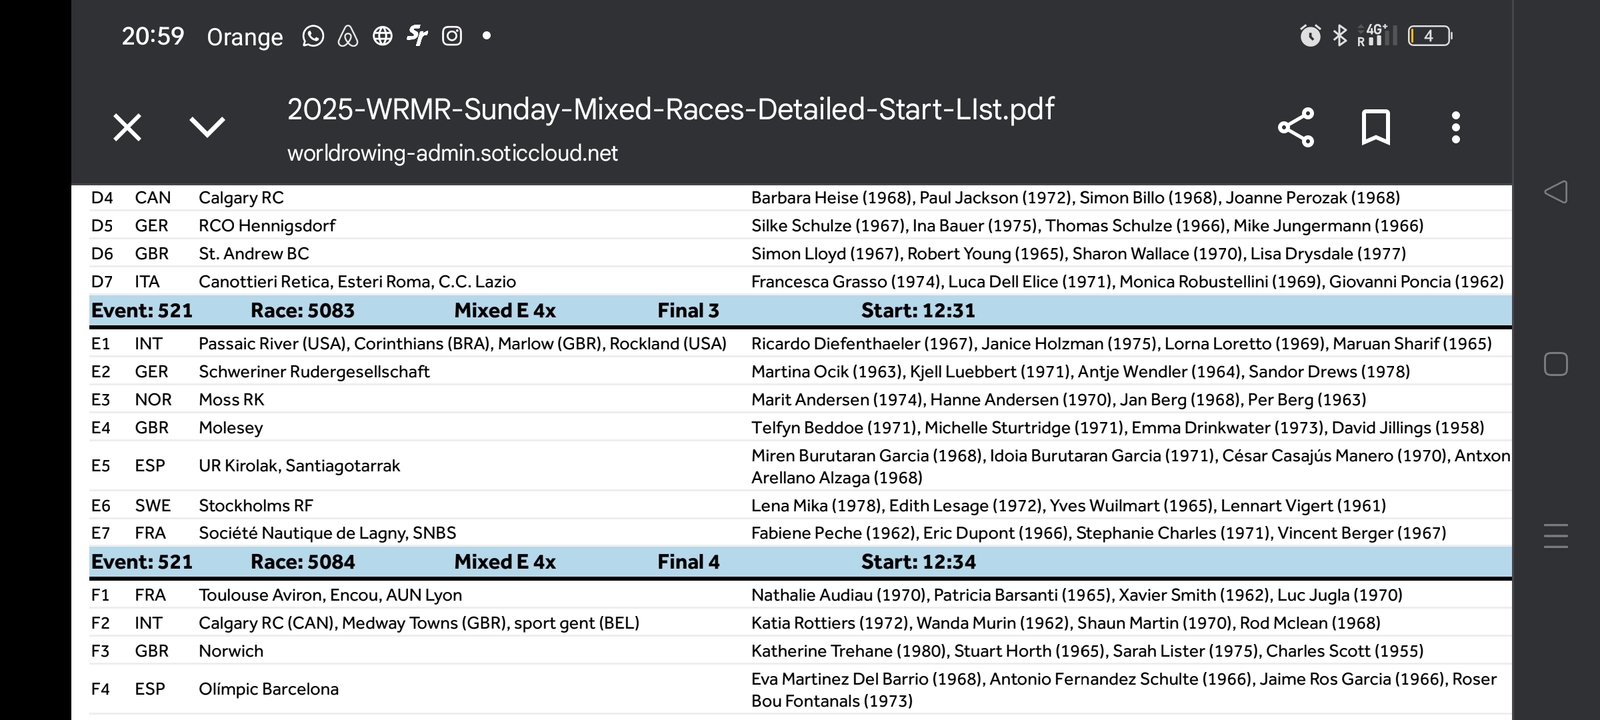Image resolution: width=1600 pixels, height=720 pixels.
Task: Tap the Instagram notification icon
Action: (452, 36)
